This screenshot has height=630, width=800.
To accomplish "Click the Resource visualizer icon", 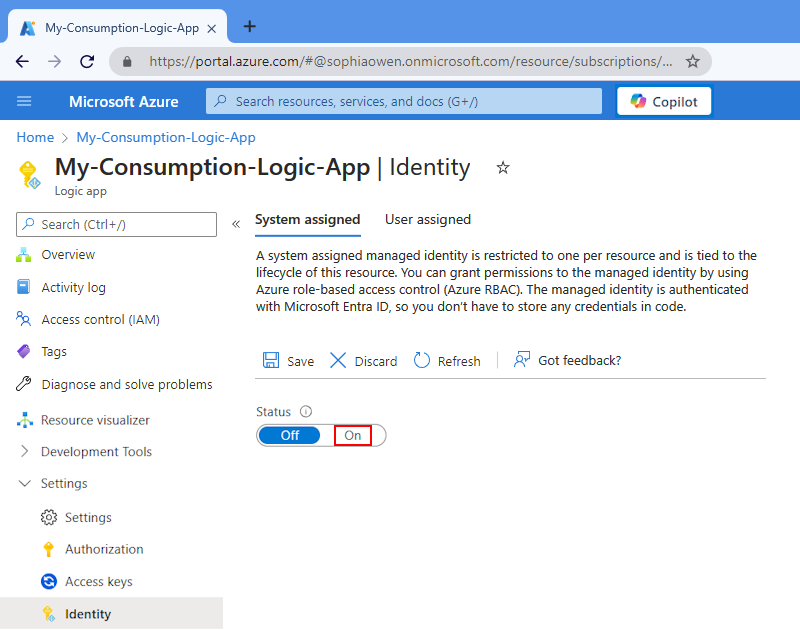I will (x=24, y=420).
